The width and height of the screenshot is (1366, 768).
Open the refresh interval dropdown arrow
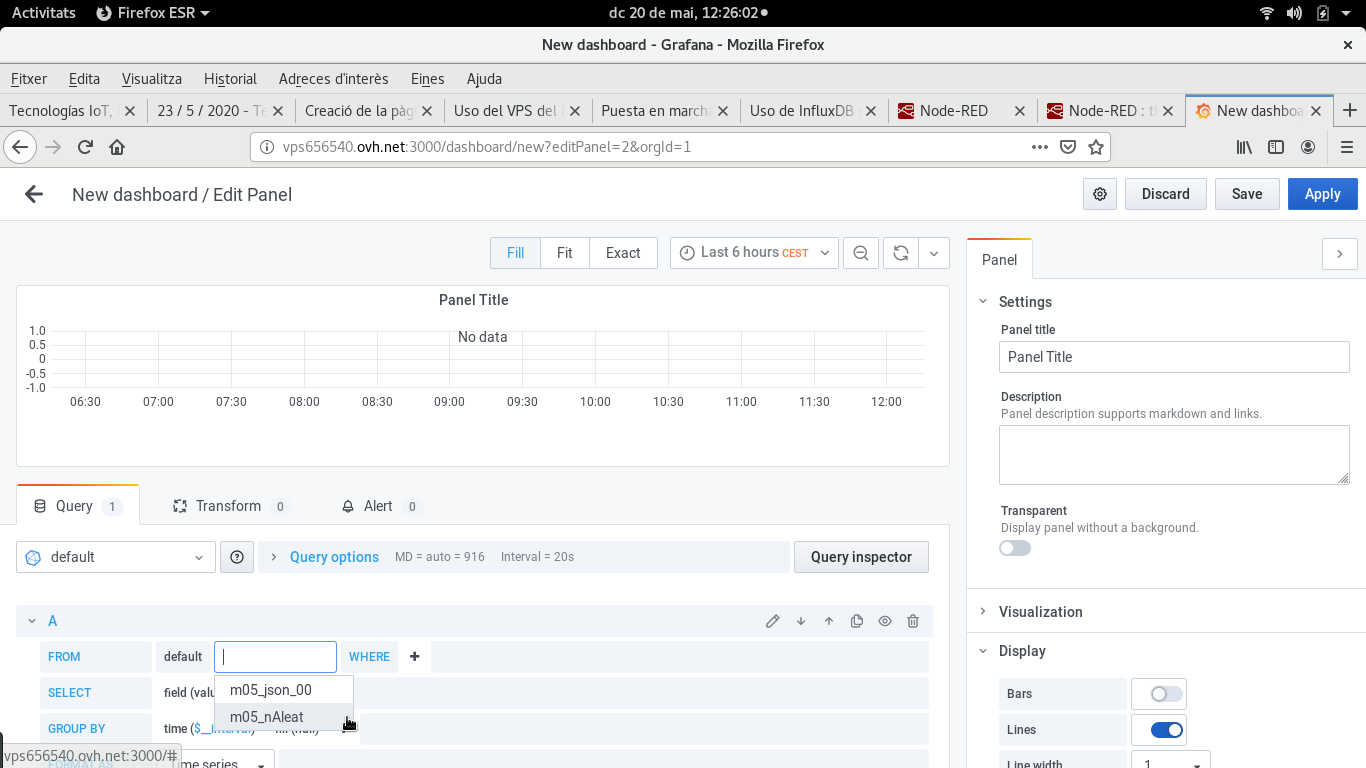click(934, 253)
